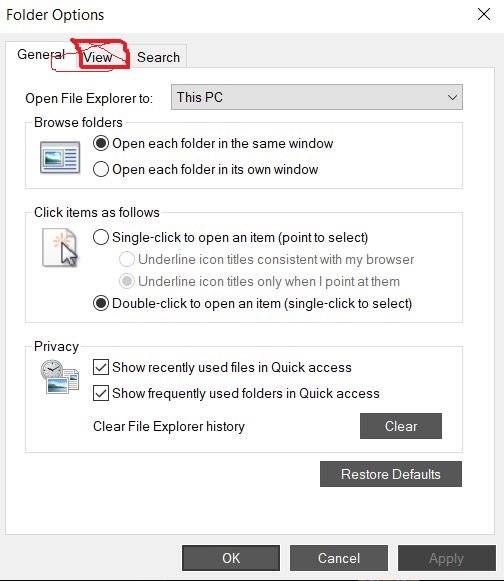Switch to the Search tab
The height and width of the screenshot is (581, 504).
pyautogui.click(x=158, y=57)
